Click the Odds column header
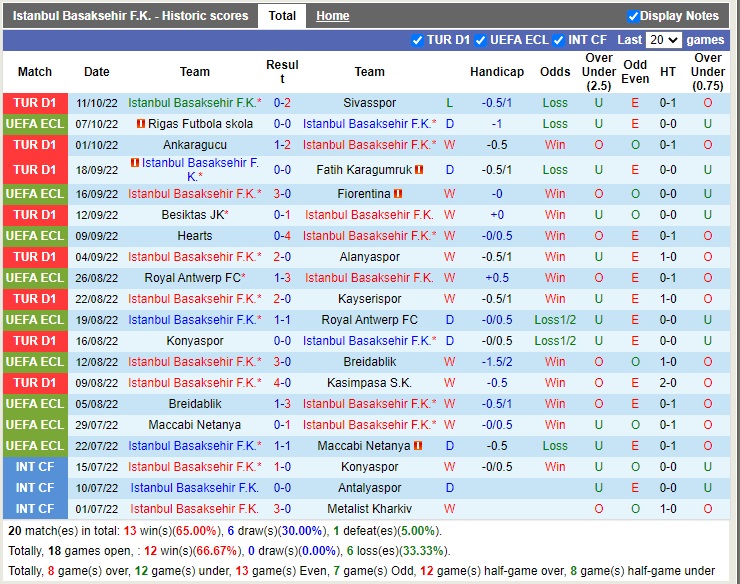 pyautogui.click(x=555, y=72)
